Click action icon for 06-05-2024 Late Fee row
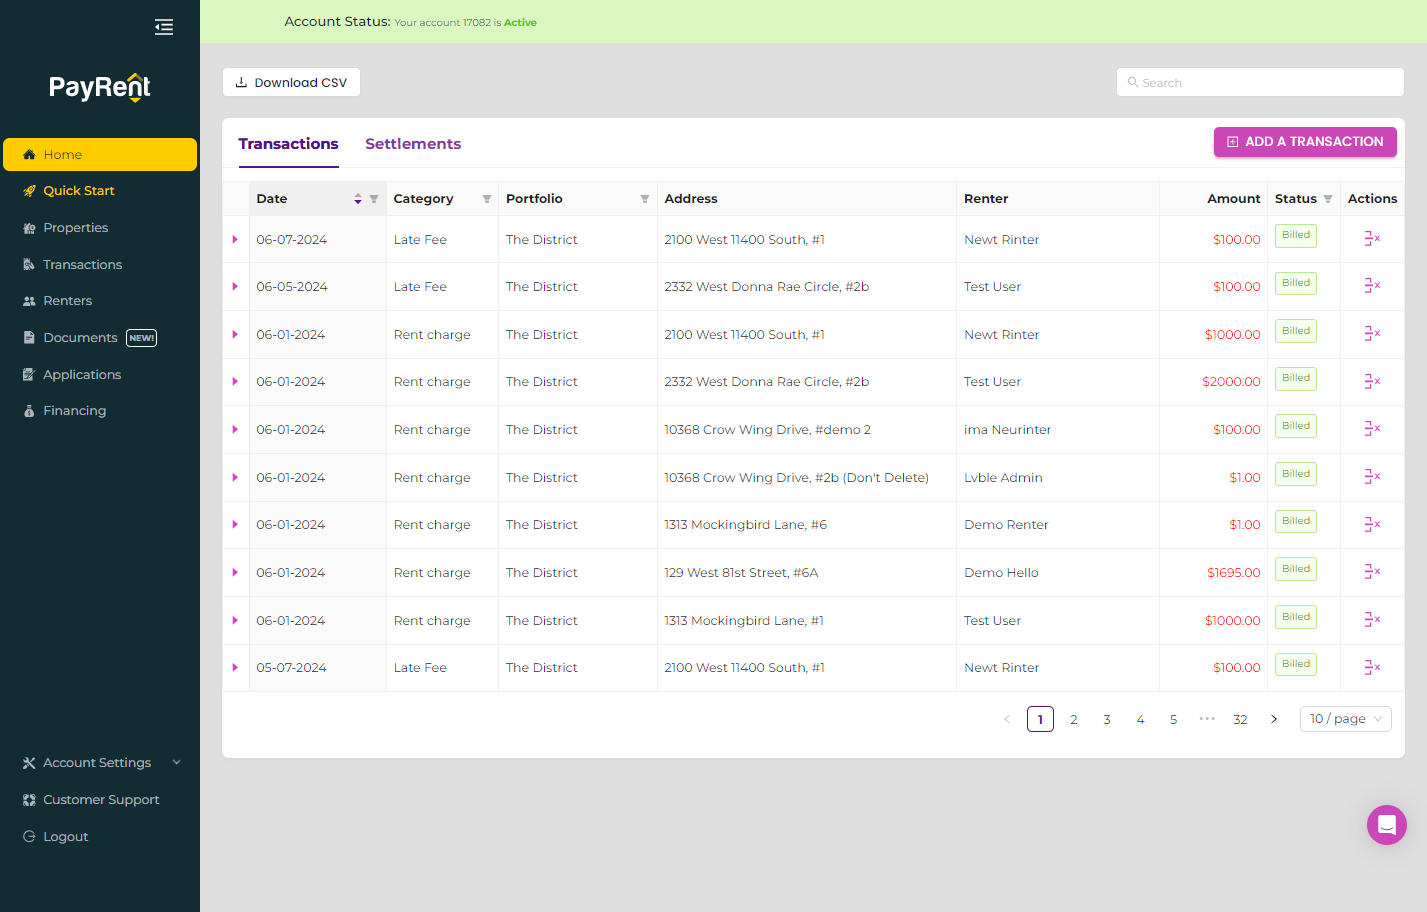 (x=1372, y=286)
